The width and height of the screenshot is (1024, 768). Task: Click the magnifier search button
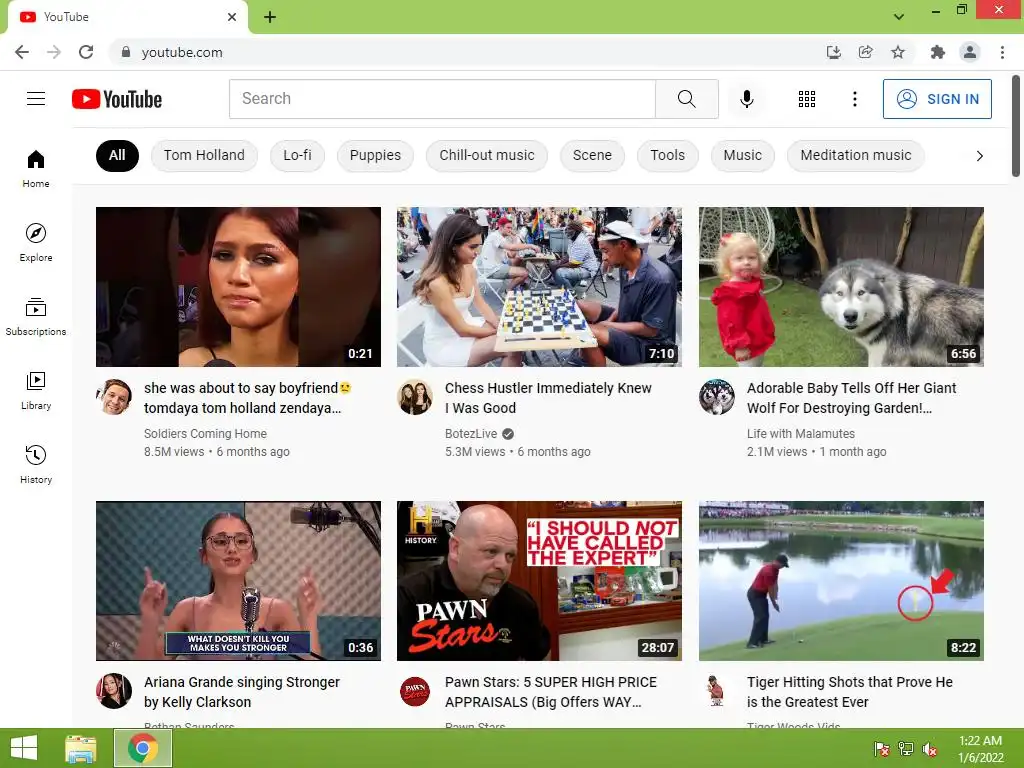[x=686, y=99]
